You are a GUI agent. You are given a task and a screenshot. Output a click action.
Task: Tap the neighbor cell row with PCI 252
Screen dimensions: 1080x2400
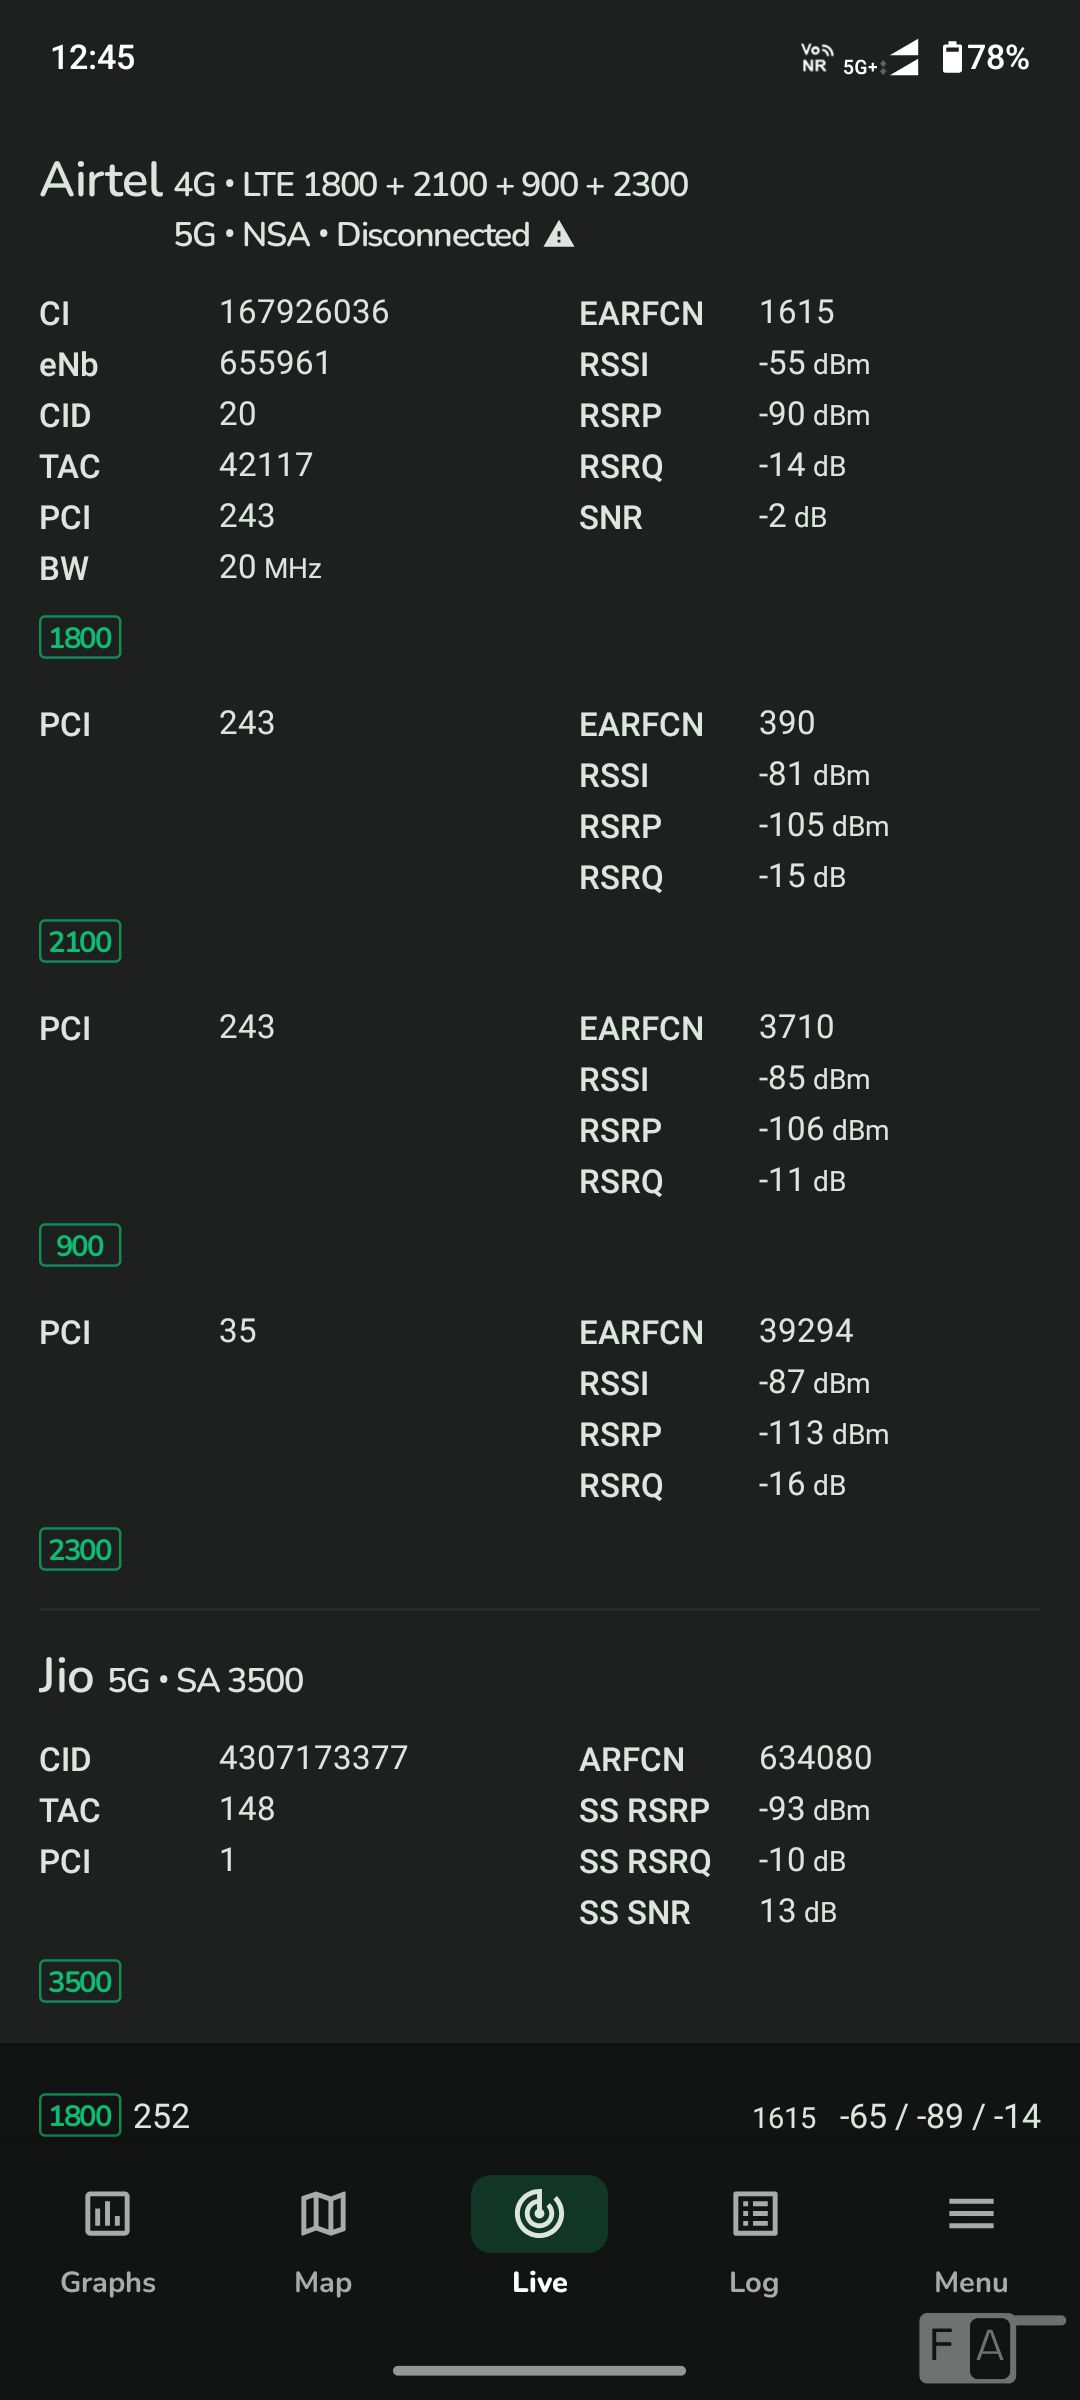pyautogui.click(x=540, y=2116)
